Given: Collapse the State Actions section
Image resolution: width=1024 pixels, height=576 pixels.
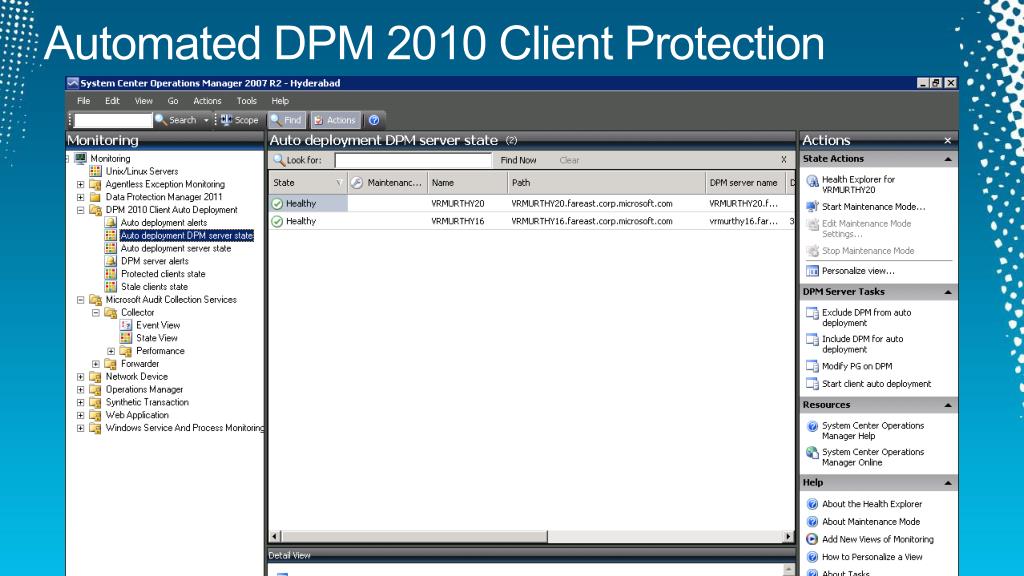Looking at the screenshot, I should point(948,159).
